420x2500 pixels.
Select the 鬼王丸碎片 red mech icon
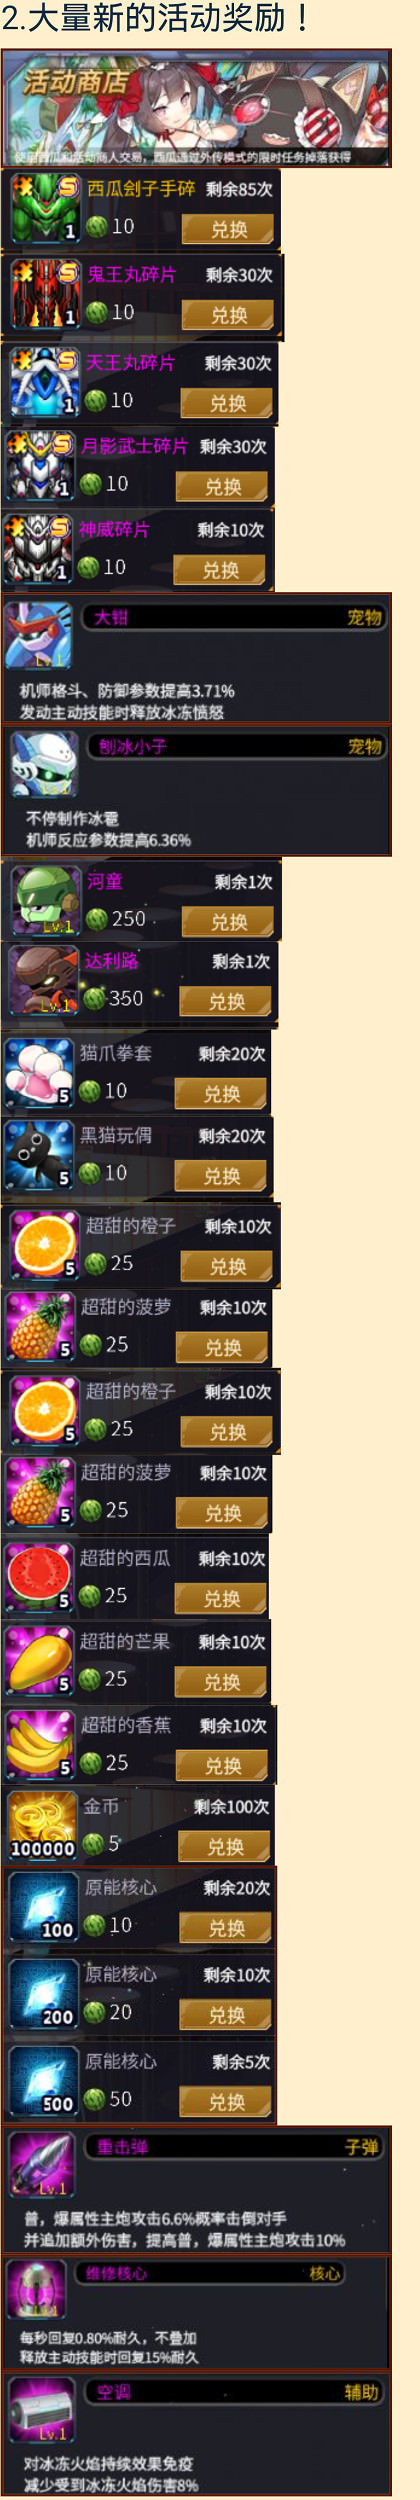[x=44, y=295]
